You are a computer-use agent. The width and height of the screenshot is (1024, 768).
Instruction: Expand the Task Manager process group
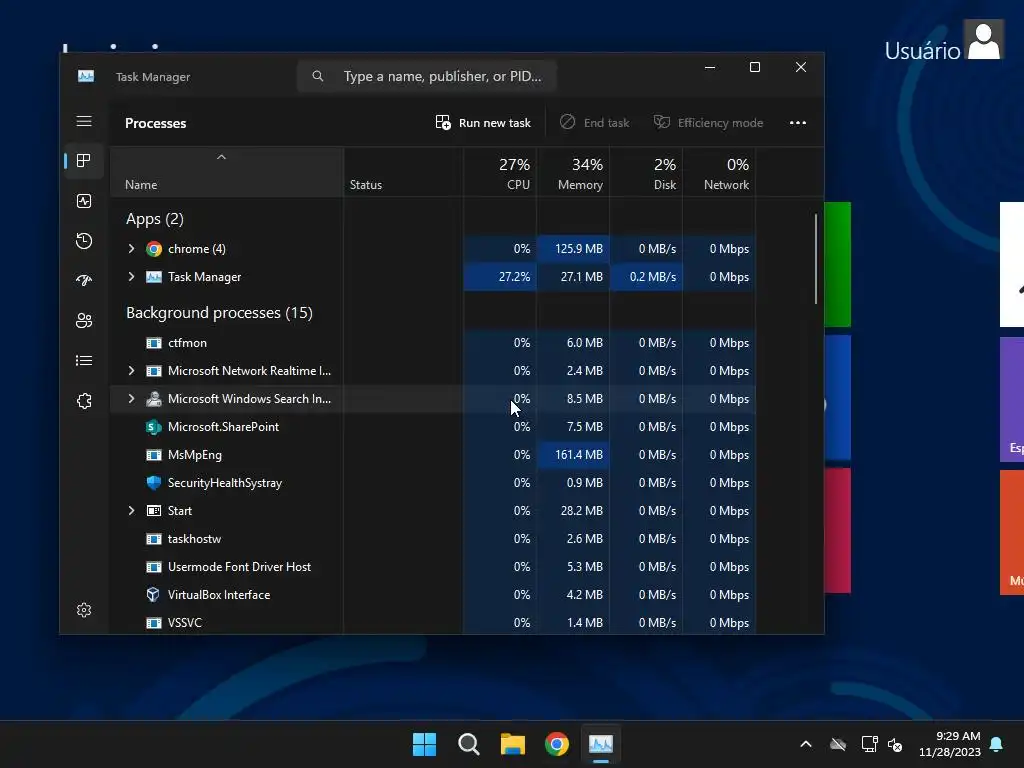tap(131, 277)
